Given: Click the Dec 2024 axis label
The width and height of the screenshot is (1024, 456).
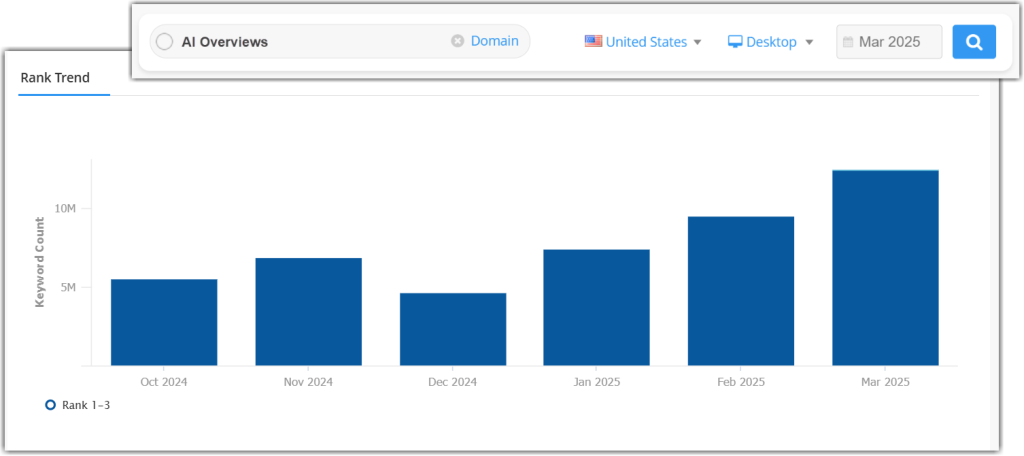Looking at the screenshot, I should point(453,382).
